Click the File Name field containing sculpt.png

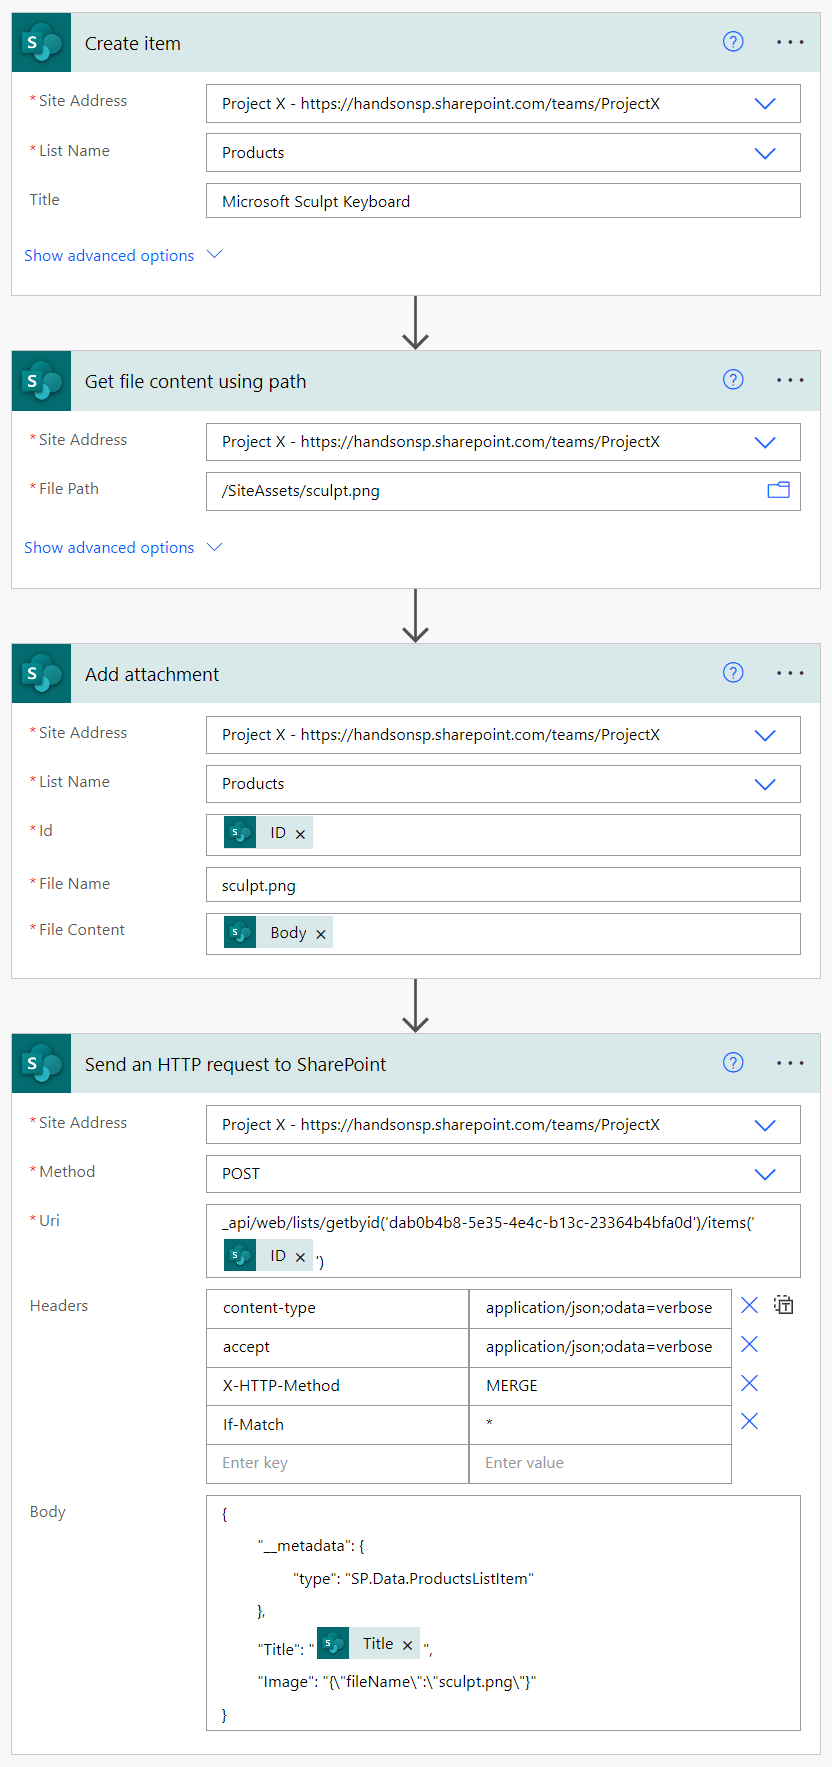(502, 885)
